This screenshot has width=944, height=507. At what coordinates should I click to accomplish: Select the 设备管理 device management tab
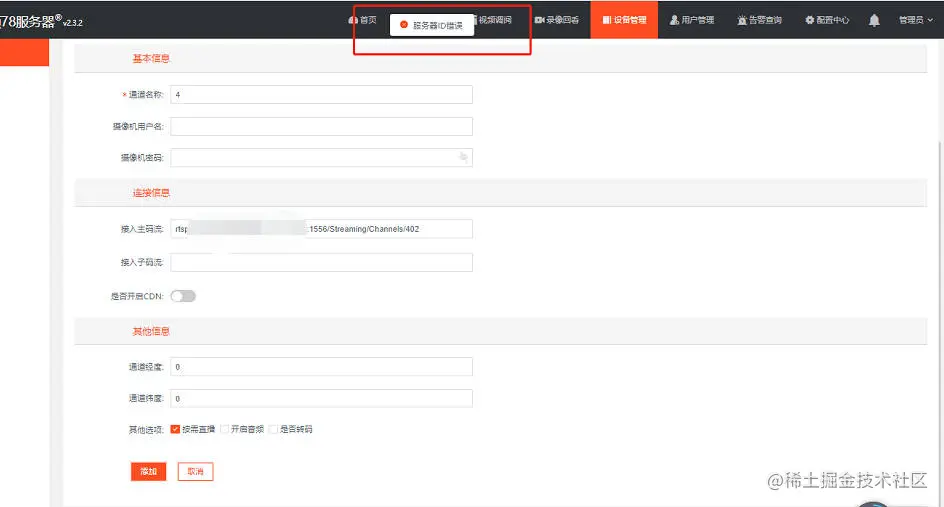point(624,20)
